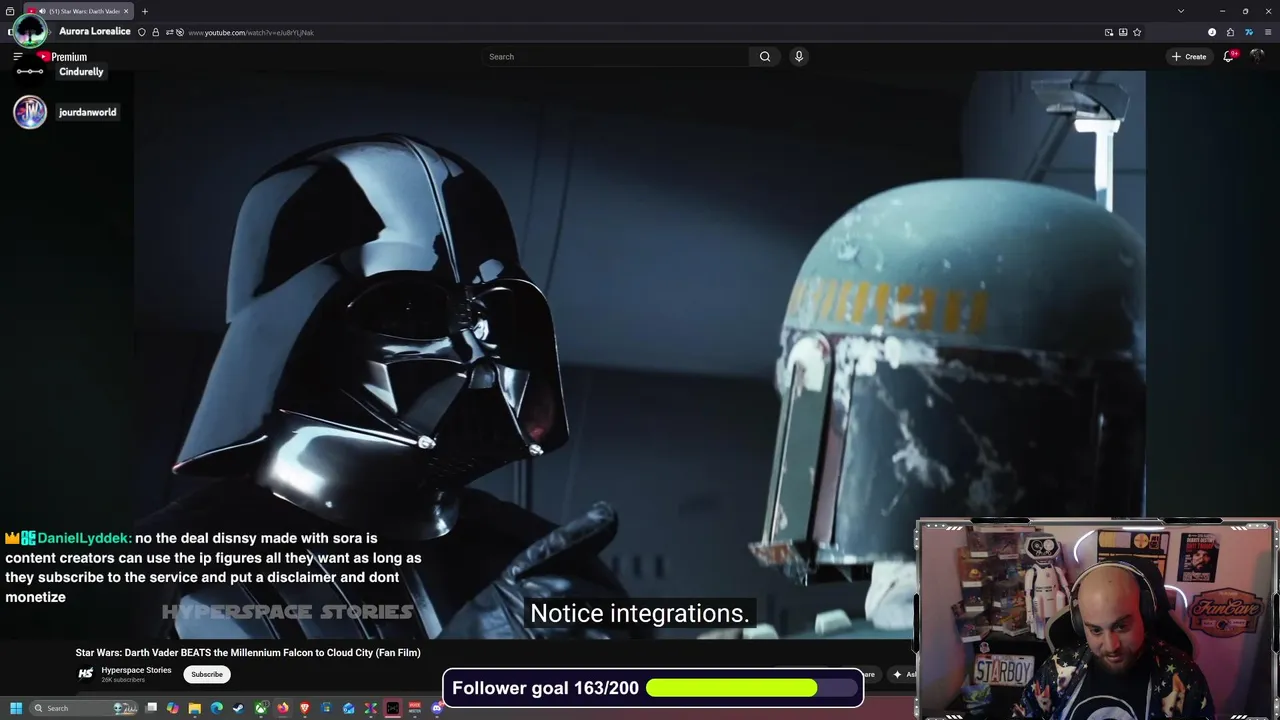Click the shield tracking protection icon
Viewport: 1280px width, 720px height.
(x=142, y=33)
